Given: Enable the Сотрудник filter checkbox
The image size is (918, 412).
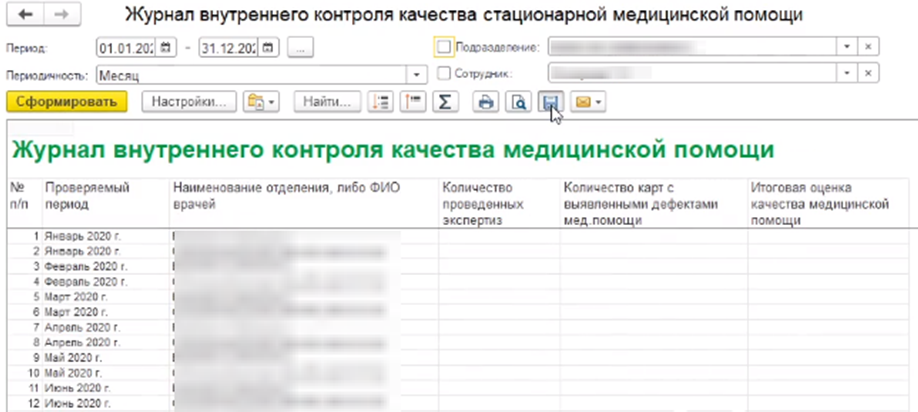Looking at the screenshot, I should 445,74.
